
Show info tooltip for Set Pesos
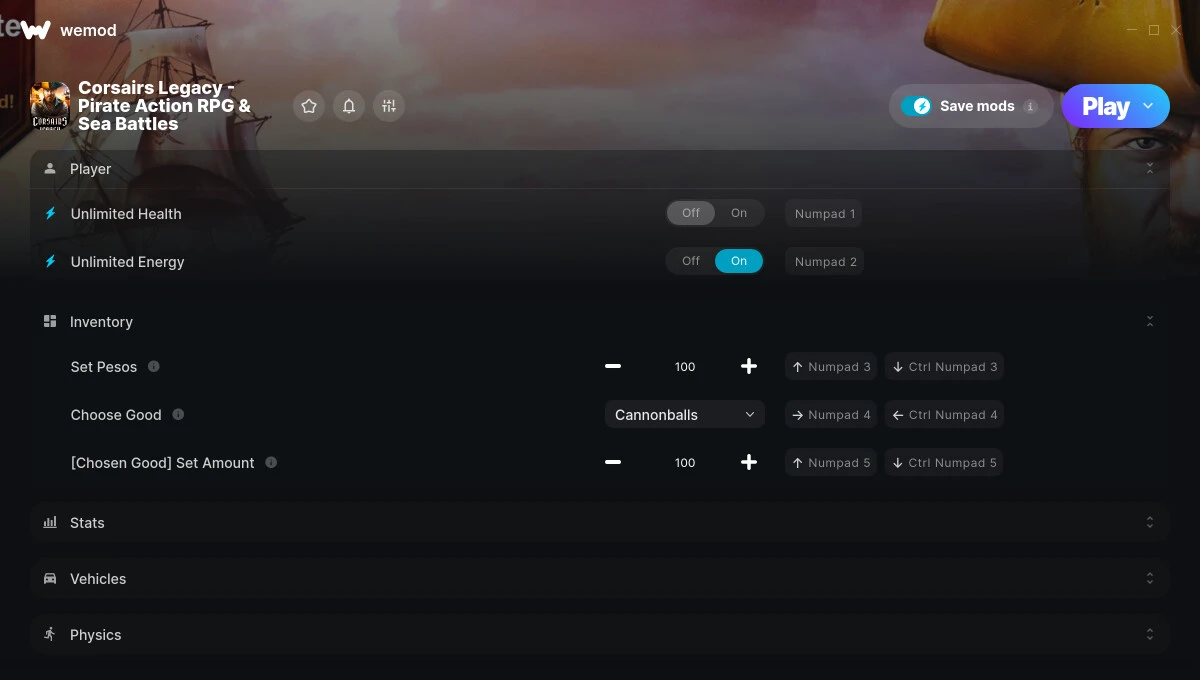click(x=154, y=366)
